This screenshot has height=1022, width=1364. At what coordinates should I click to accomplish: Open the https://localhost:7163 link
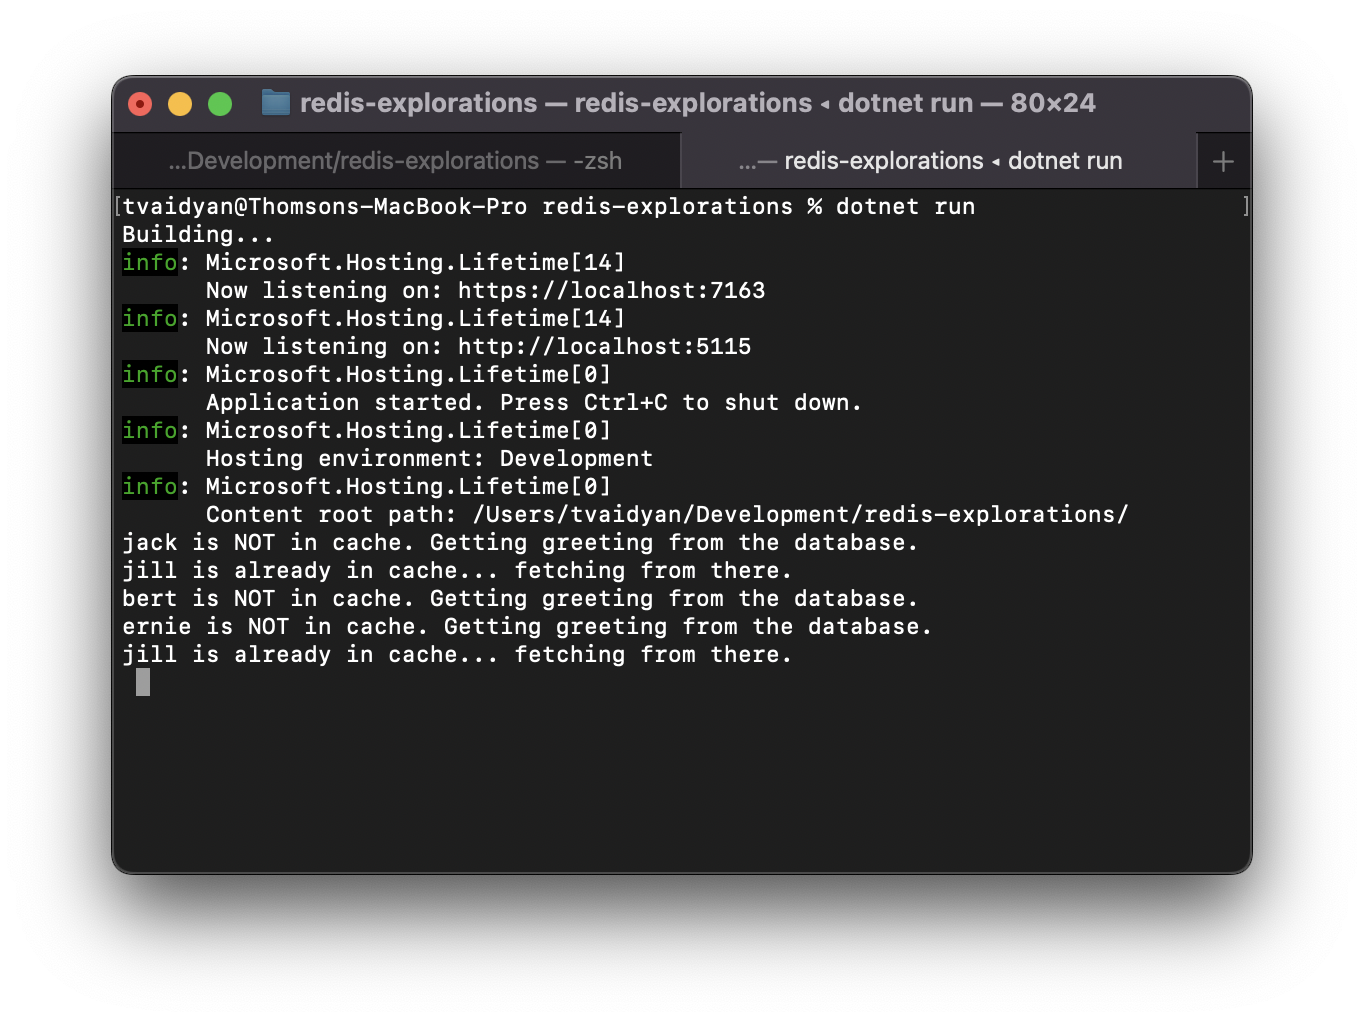point(610,290)
